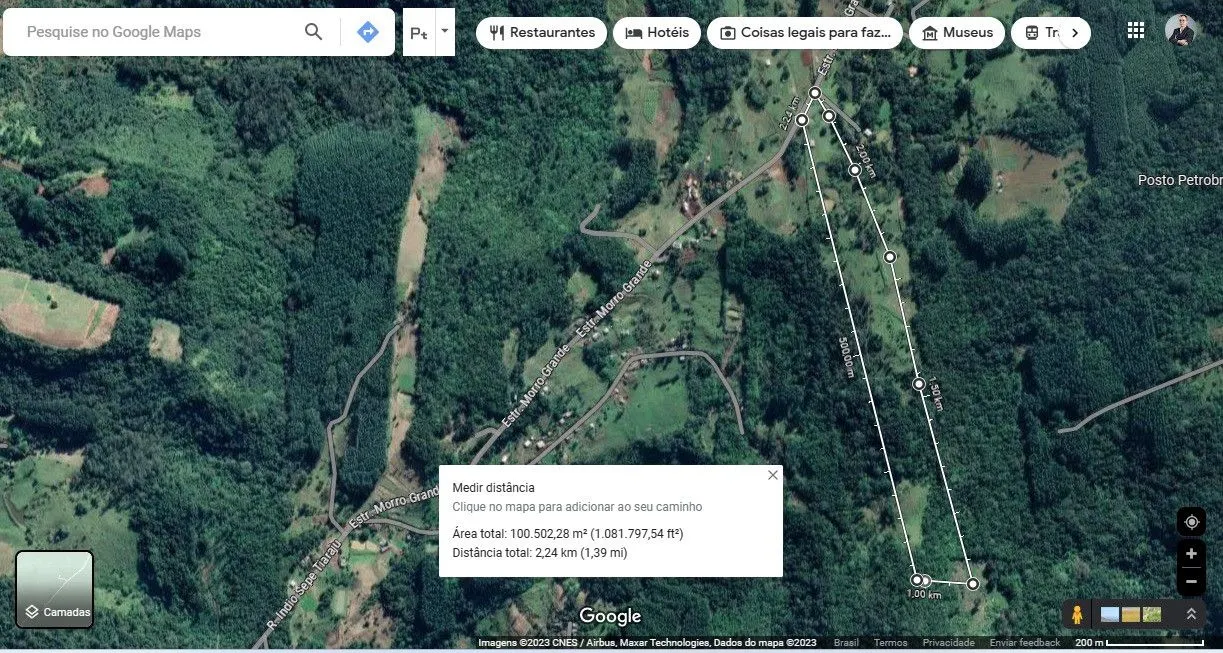
Task: Open the third street-level photo thumbnail
Action: pos(1152,614)
